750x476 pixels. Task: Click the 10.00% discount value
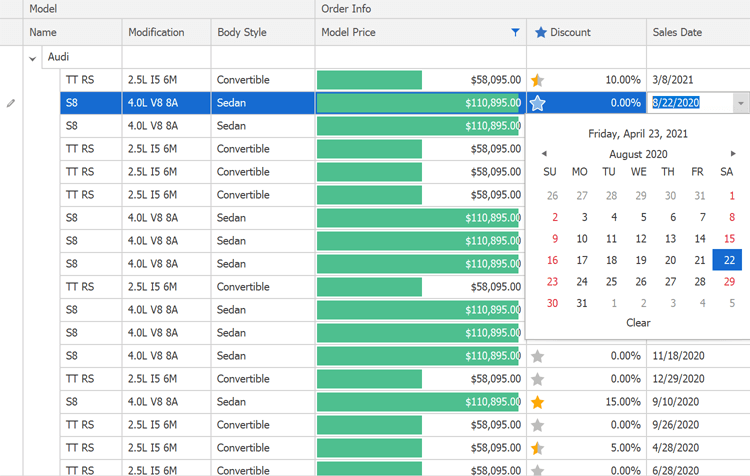(x=623, y=80)
